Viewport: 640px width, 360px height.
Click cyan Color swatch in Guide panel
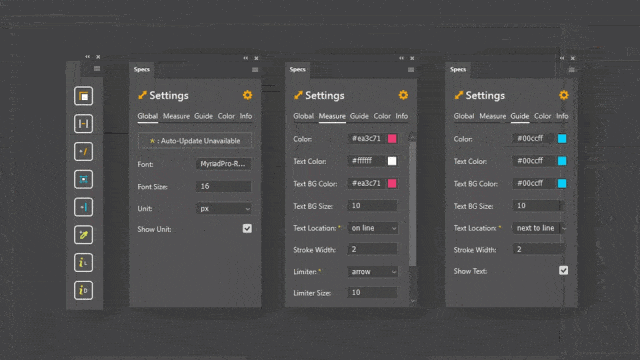point(562,138)
